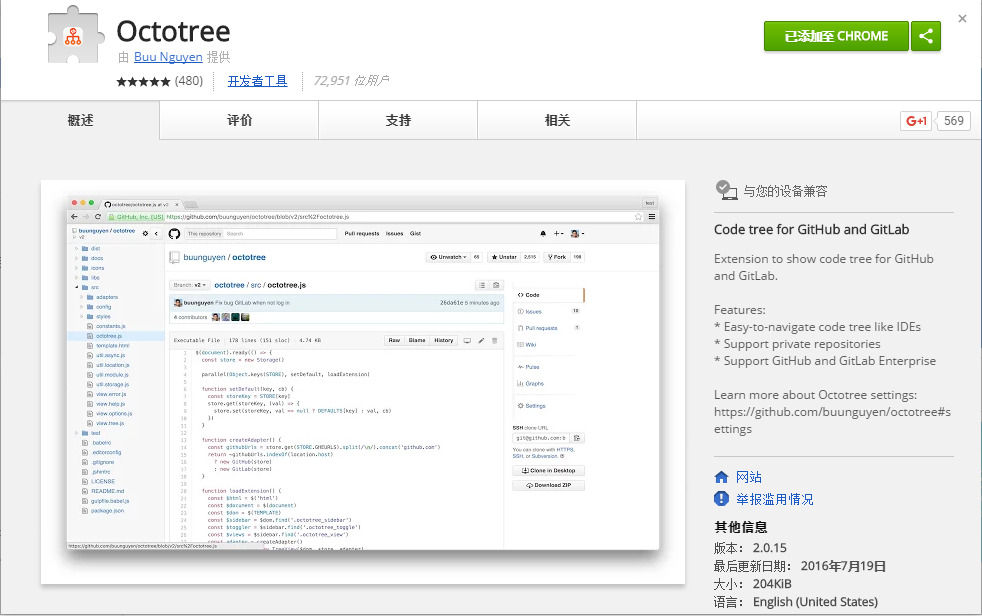Open the 网站 website link
Viewport: 982px width, 616px height.
(x=748, y=477)
